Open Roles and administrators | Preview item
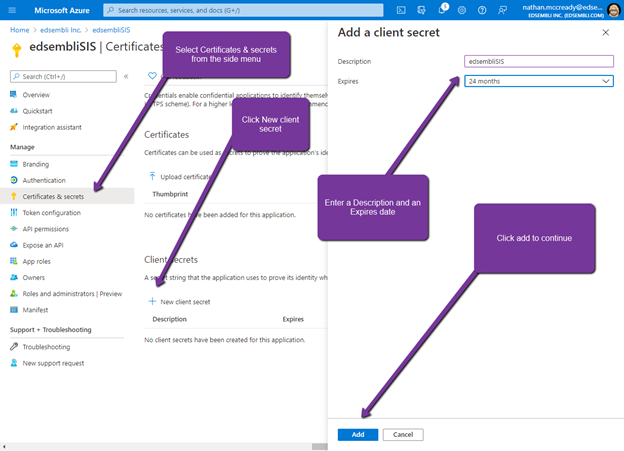The height and width of the screenshot is (451, 624). 72,294
